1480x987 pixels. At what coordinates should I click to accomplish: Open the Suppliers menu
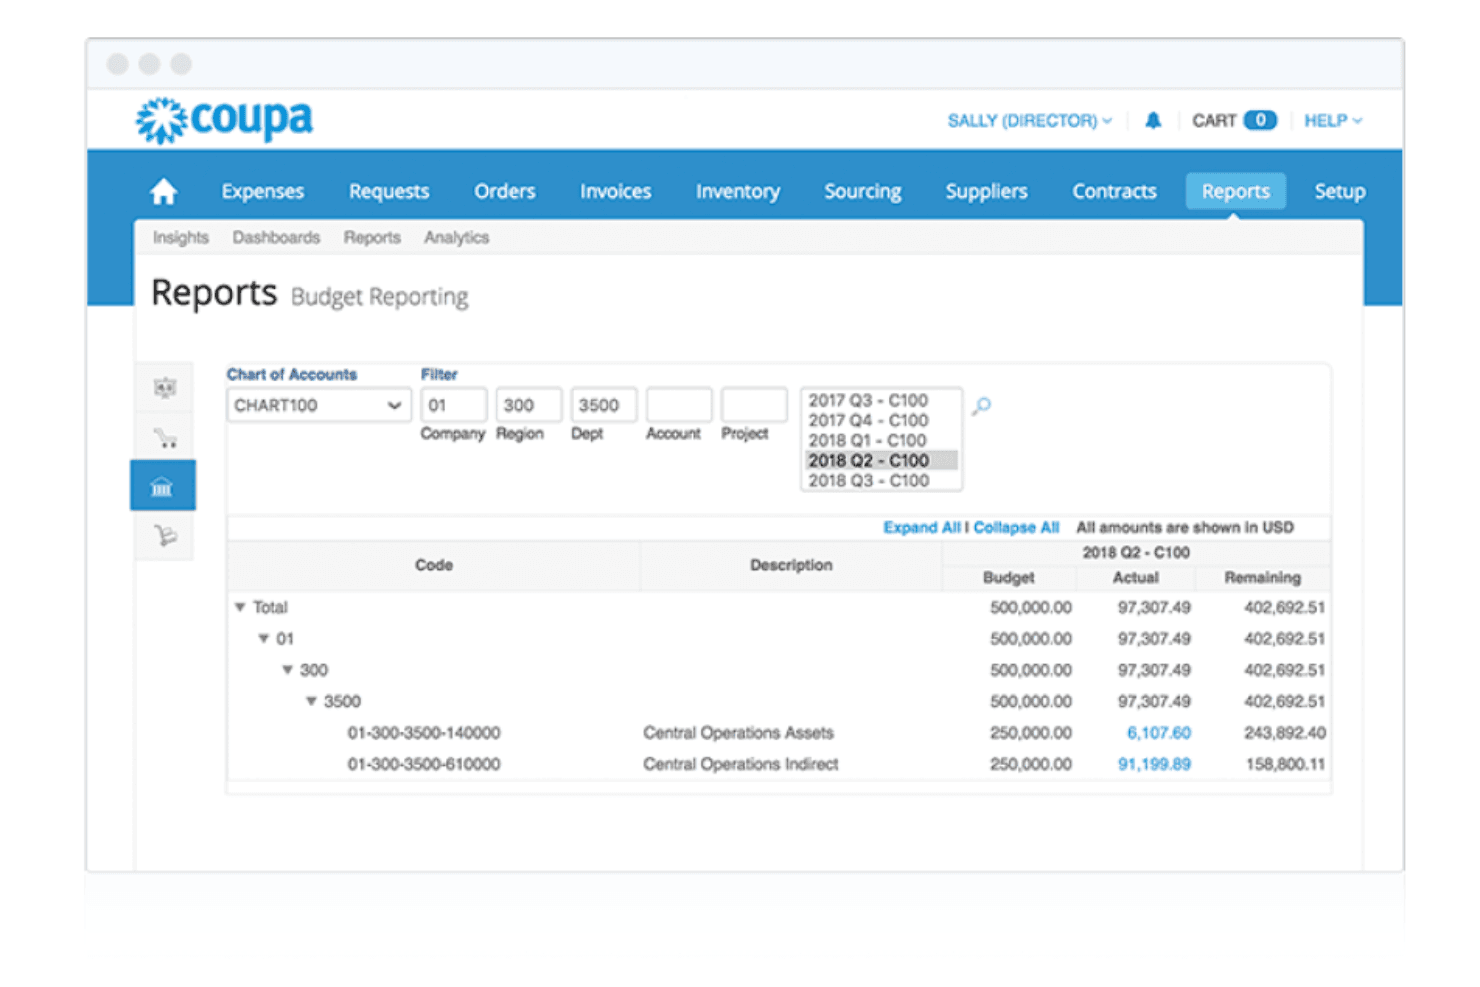pos(987,191)
